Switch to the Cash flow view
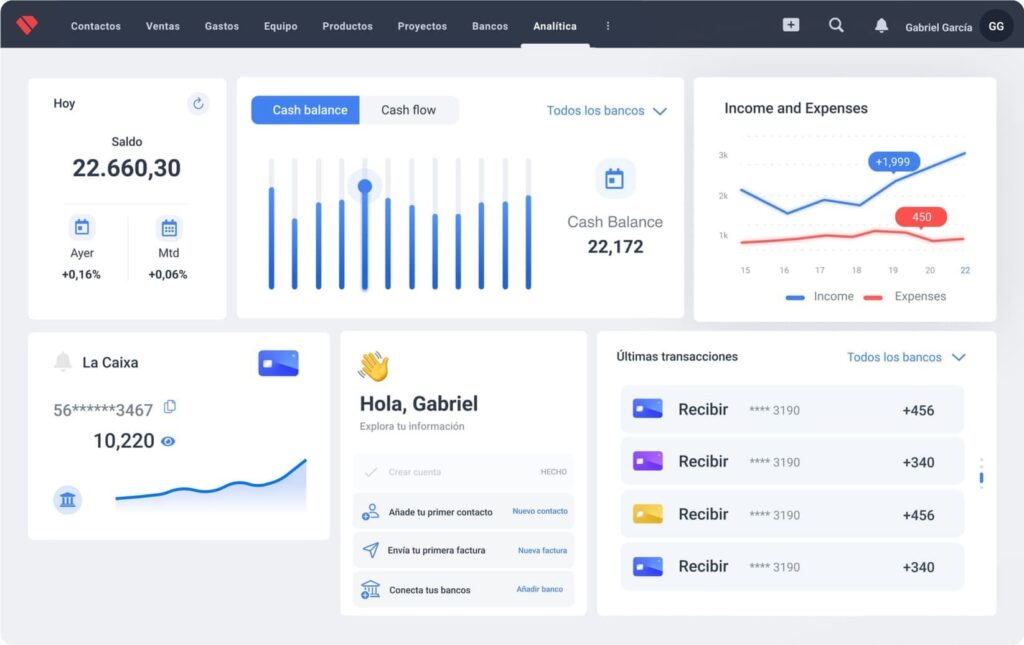Screen dimensions: 1024x645 (409, 110)
